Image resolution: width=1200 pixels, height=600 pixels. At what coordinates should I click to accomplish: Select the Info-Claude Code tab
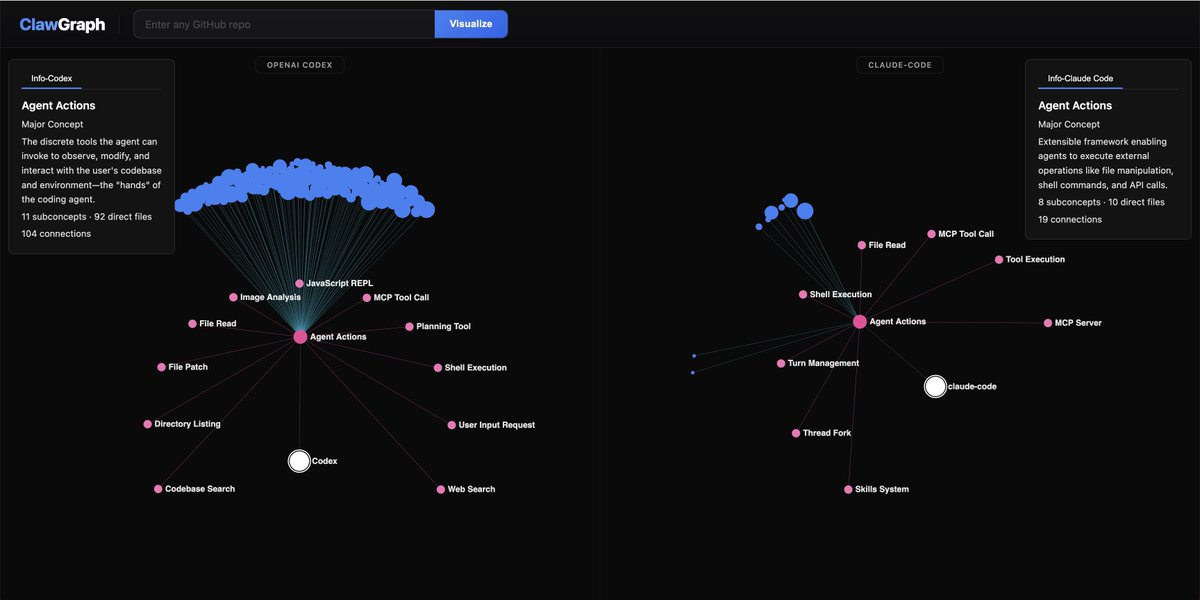[x=1080, y=78]
